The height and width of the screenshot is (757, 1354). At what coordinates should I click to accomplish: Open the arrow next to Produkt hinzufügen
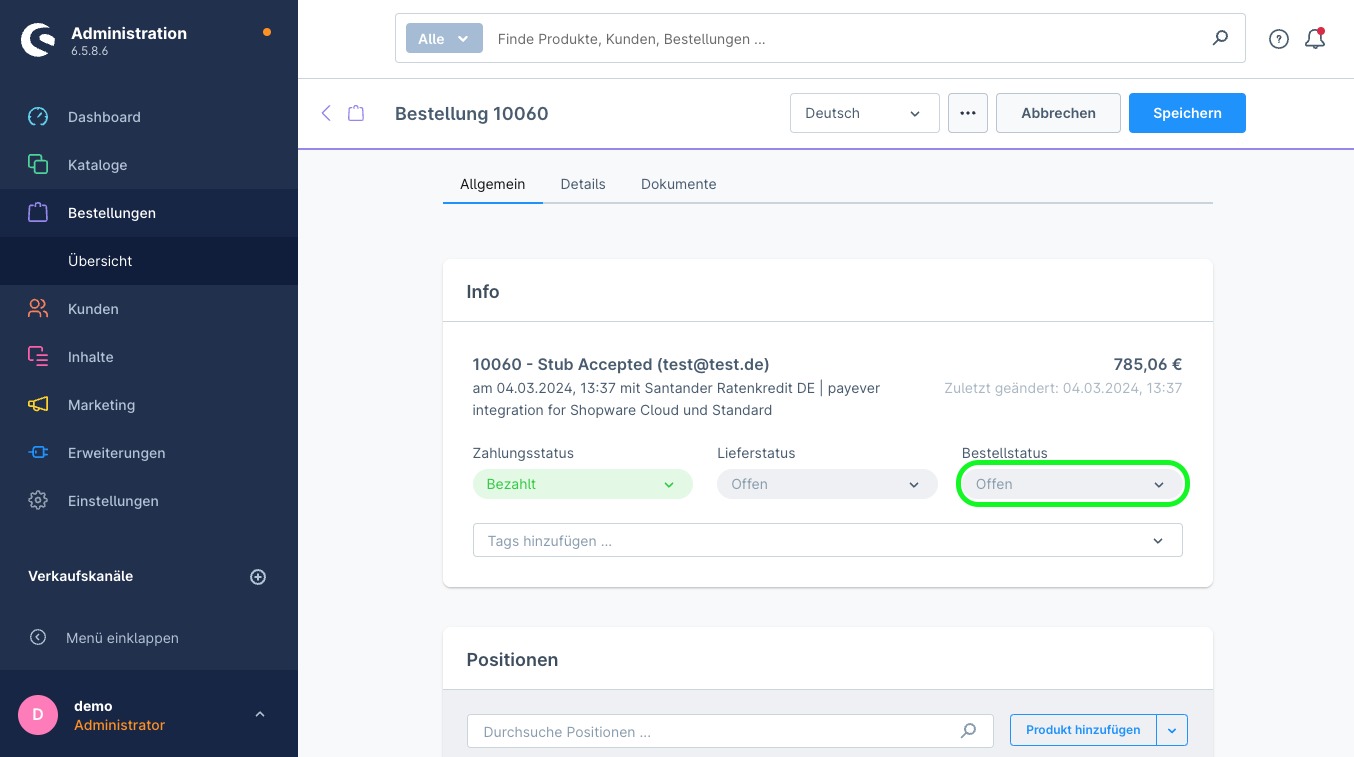tap(1172, 730)
